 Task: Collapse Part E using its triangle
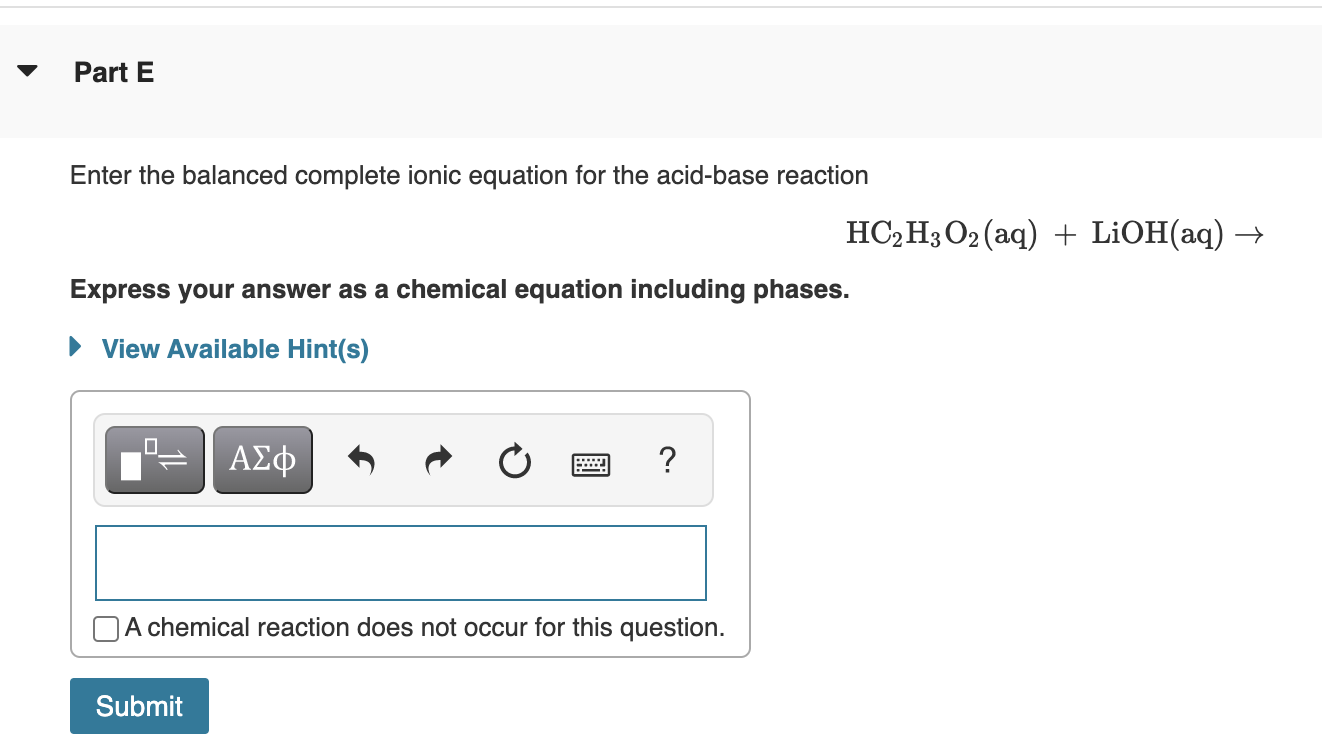[27, 70]
